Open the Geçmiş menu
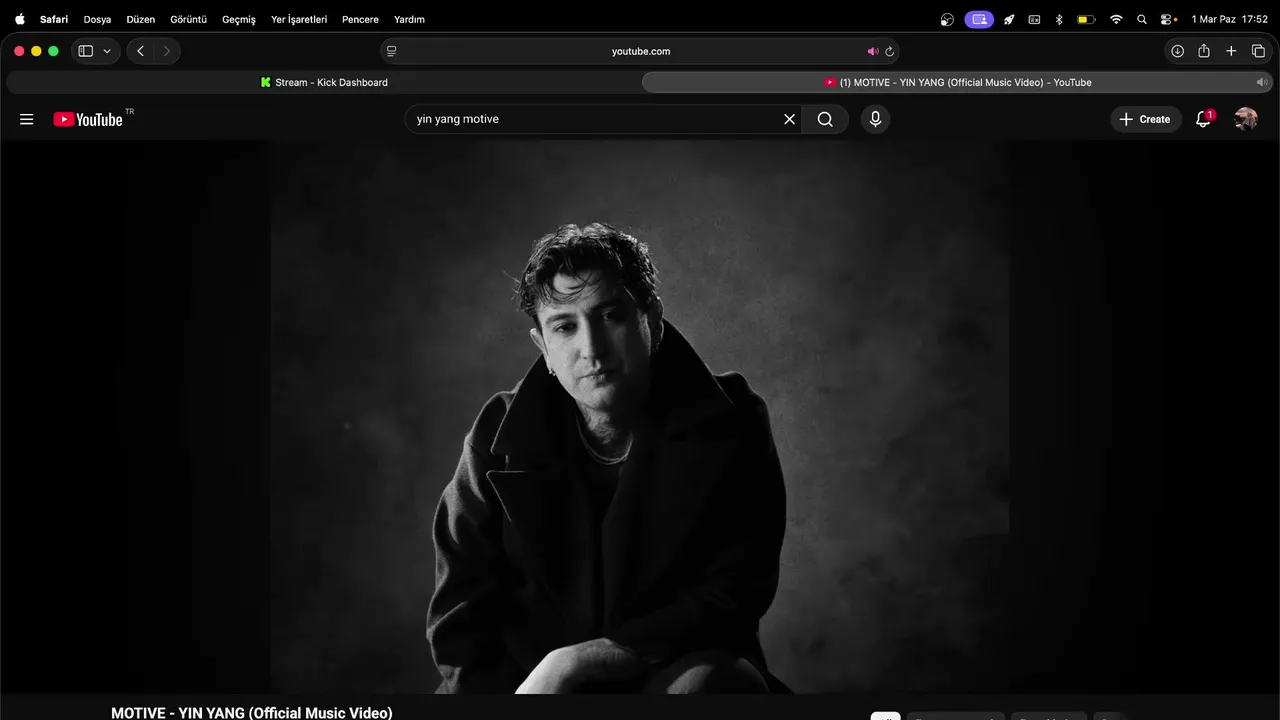This screenshot has height=720, width=1280. tap(239, 19)
